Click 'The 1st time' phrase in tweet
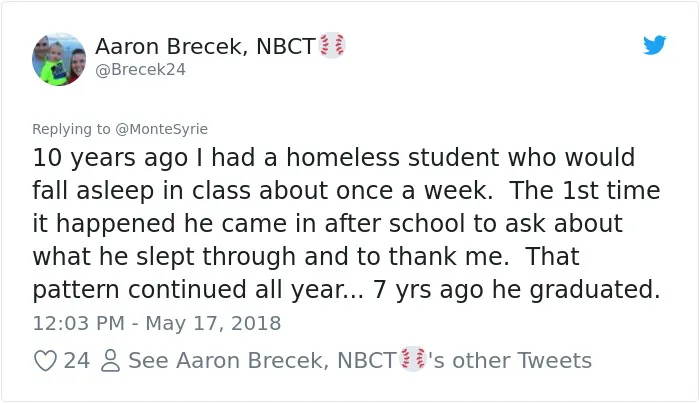 coord(584,191)
